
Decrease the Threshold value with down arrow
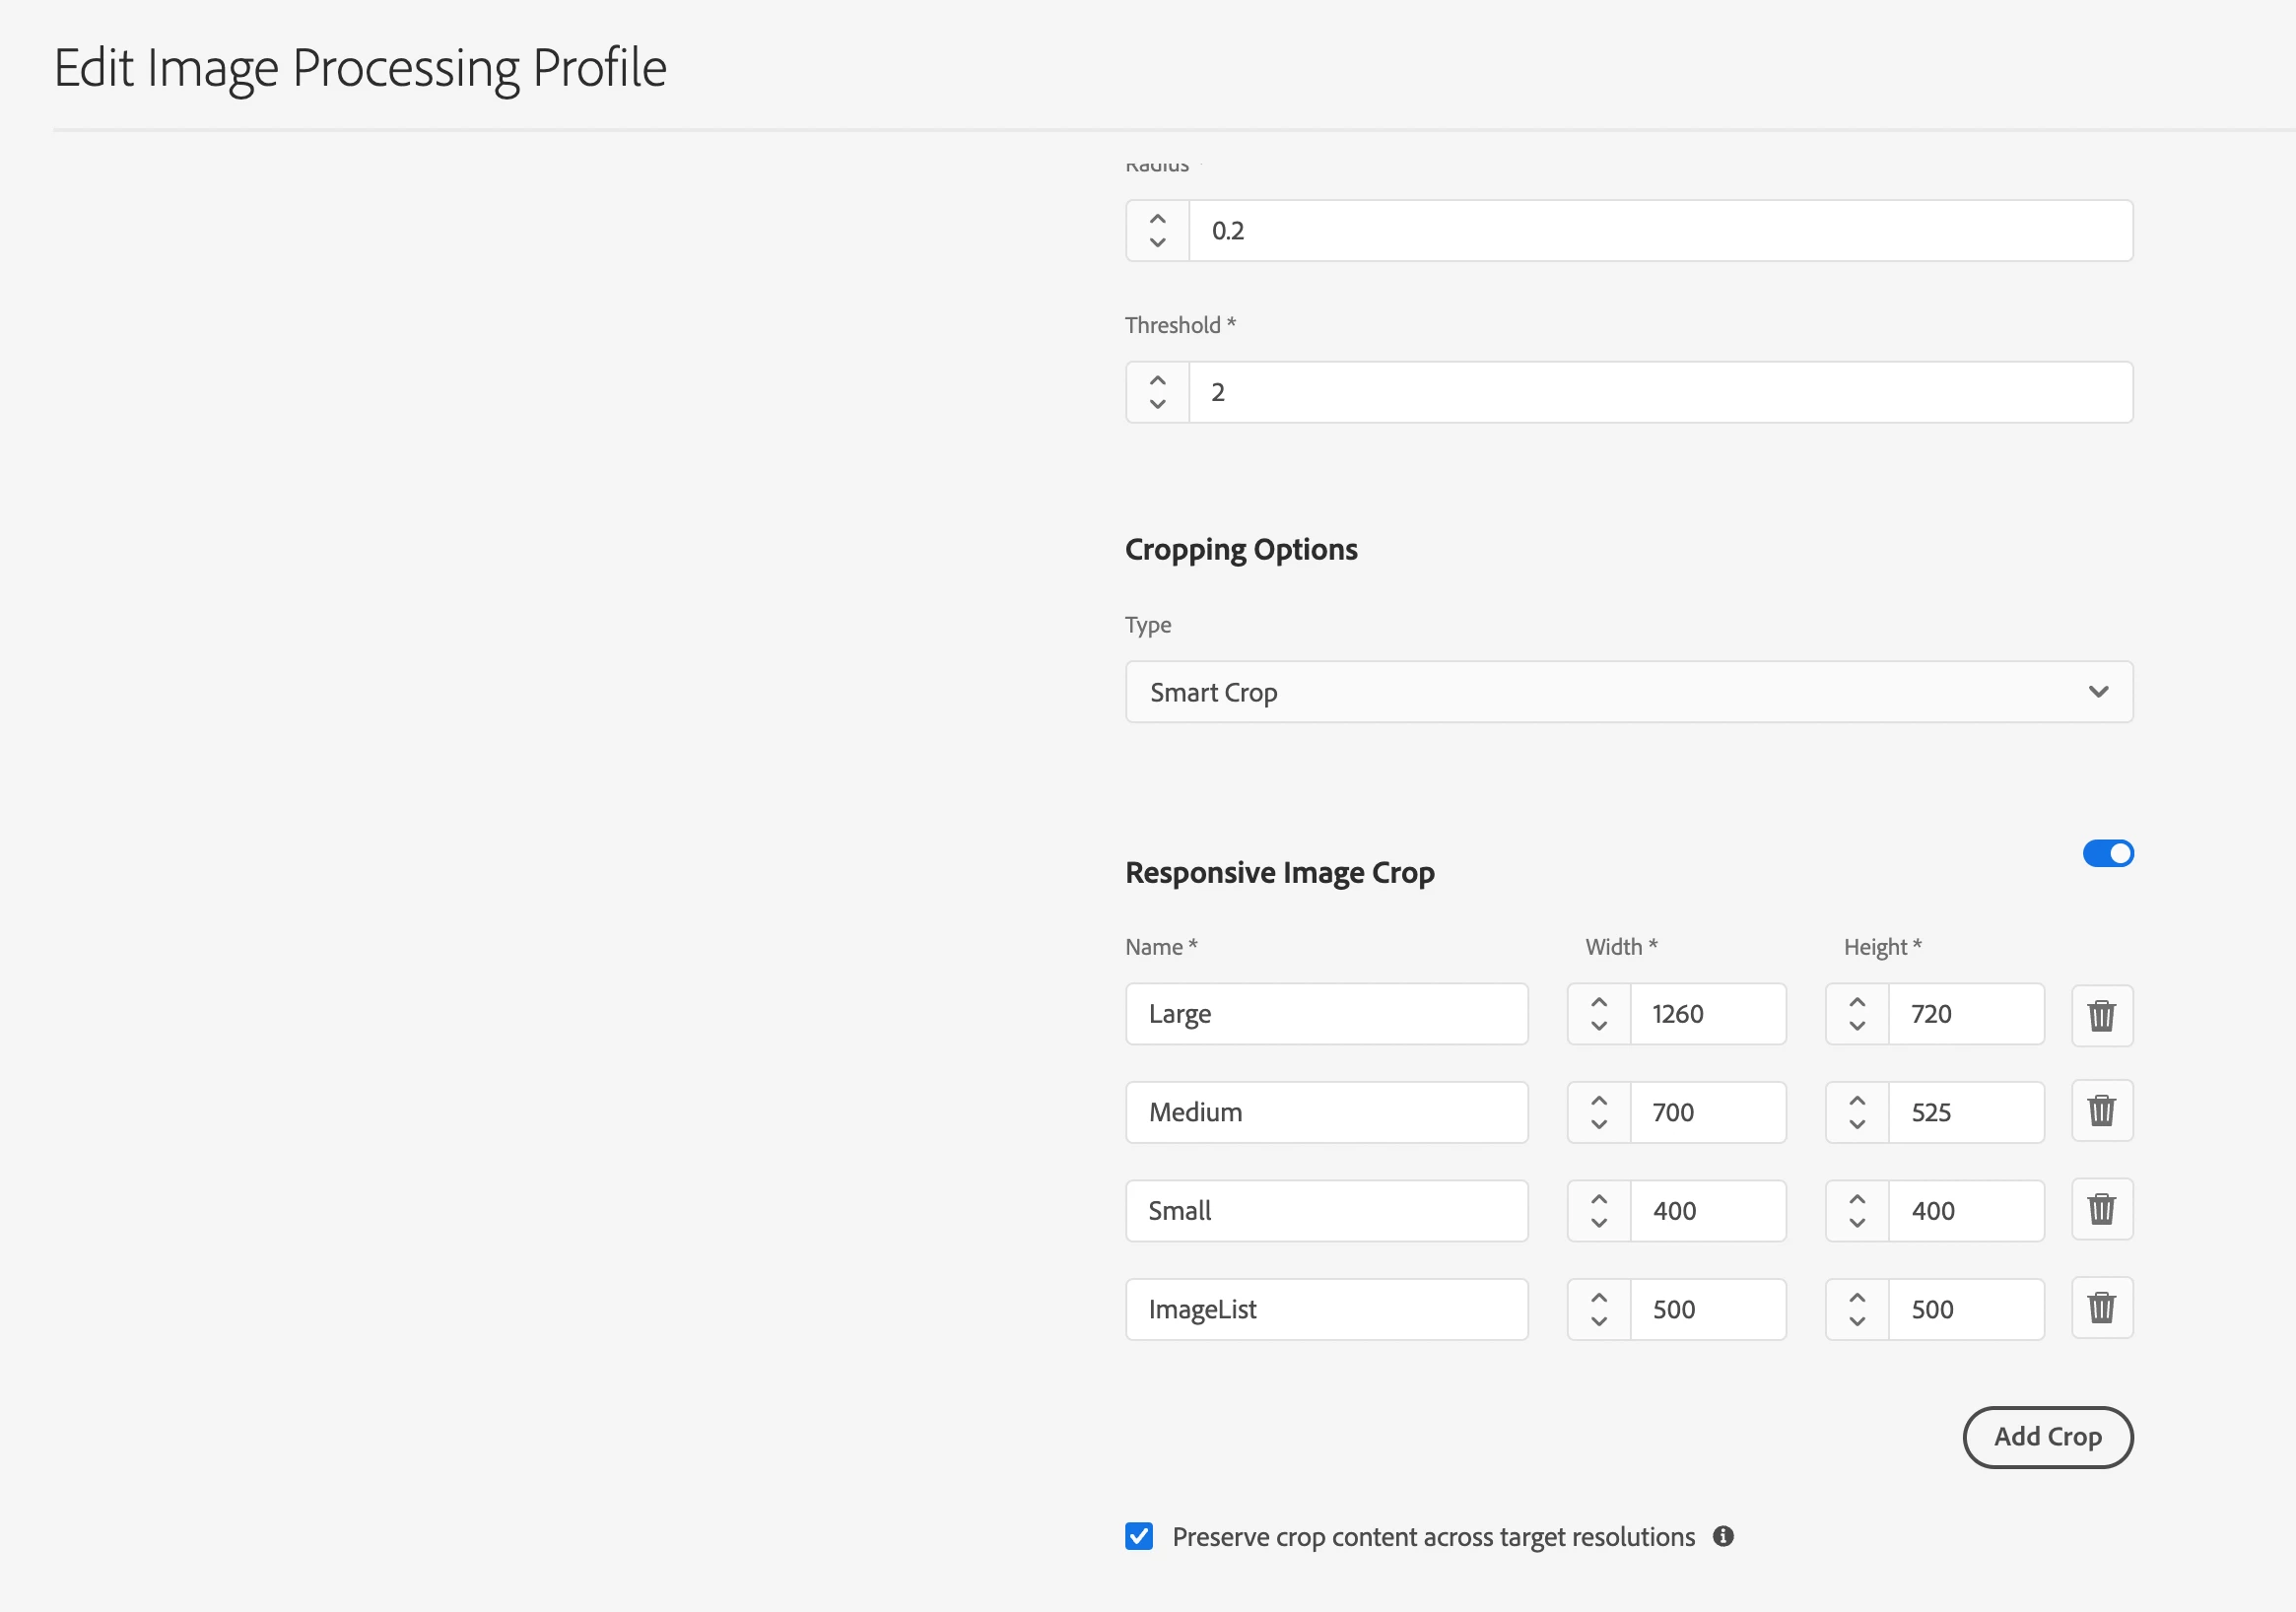tap(1157, 404)
